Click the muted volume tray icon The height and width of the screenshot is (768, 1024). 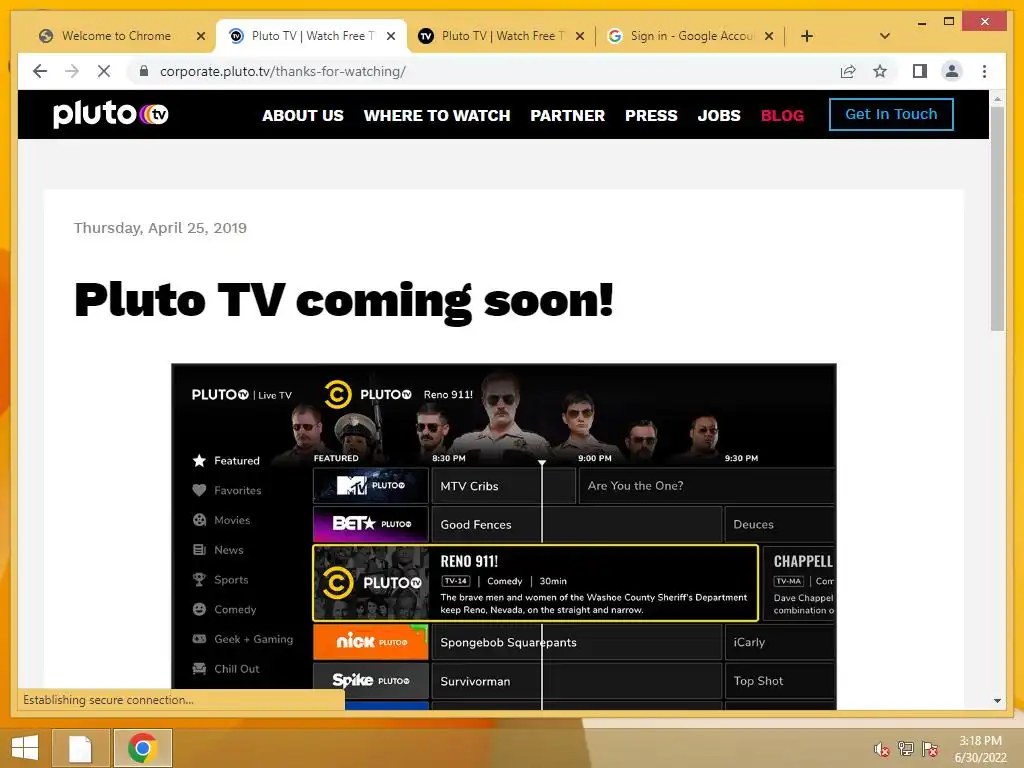click(x=882, y=749)
